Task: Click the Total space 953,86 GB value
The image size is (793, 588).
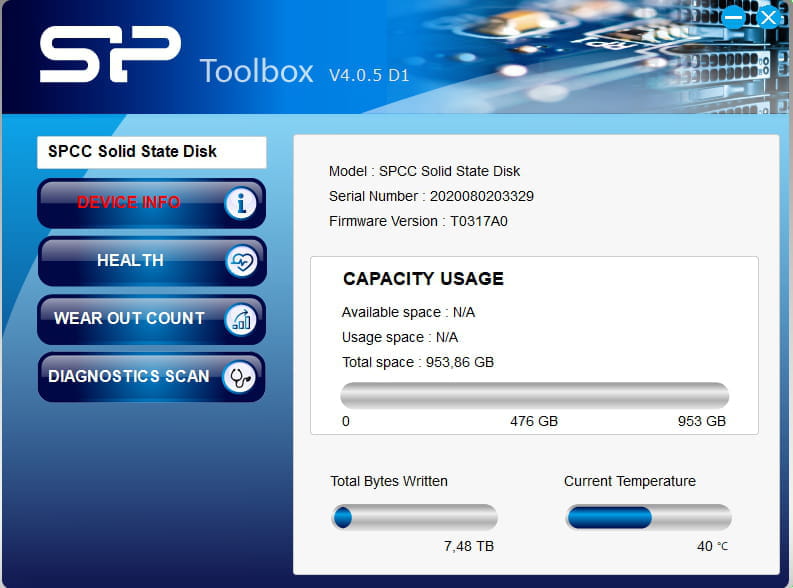Action: 460,363
